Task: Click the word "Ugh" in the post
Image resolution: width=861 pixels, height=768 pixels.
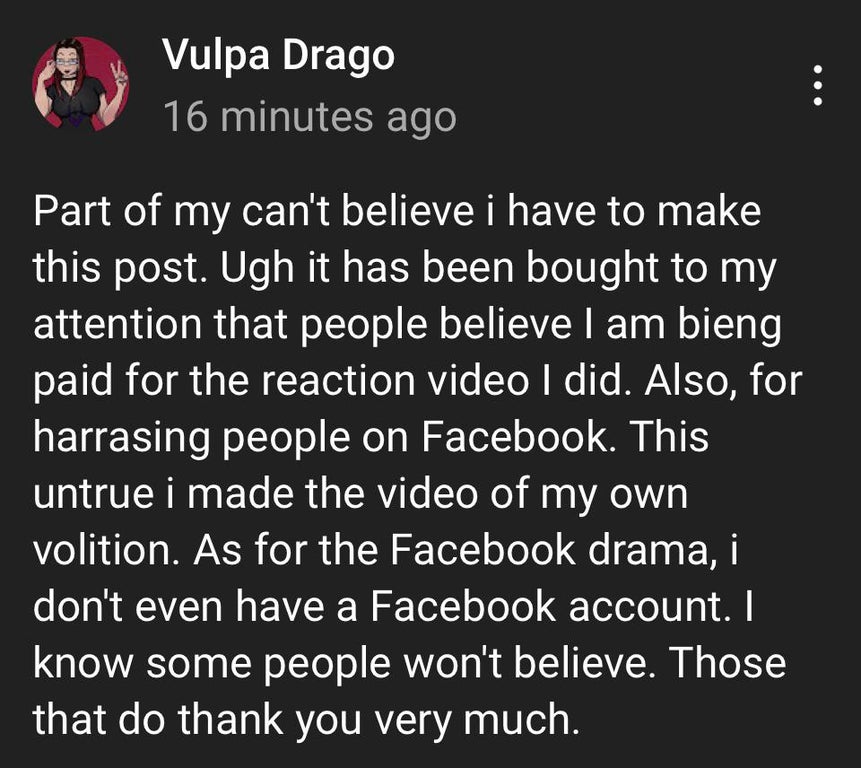Action: coord(258,269)
